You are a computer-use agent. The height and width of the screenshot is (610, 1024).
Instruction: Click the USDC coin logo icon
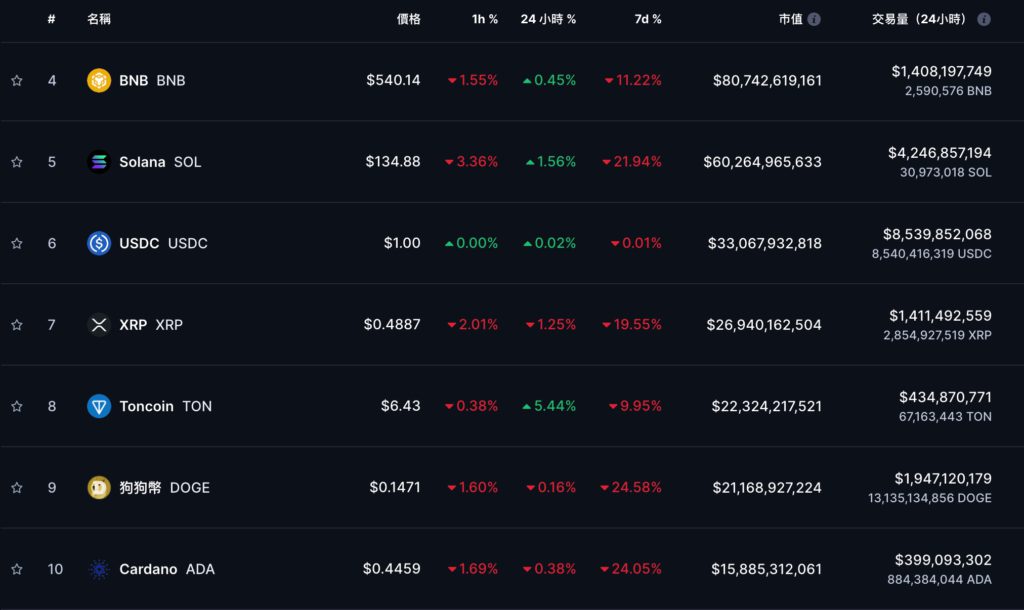99,243
